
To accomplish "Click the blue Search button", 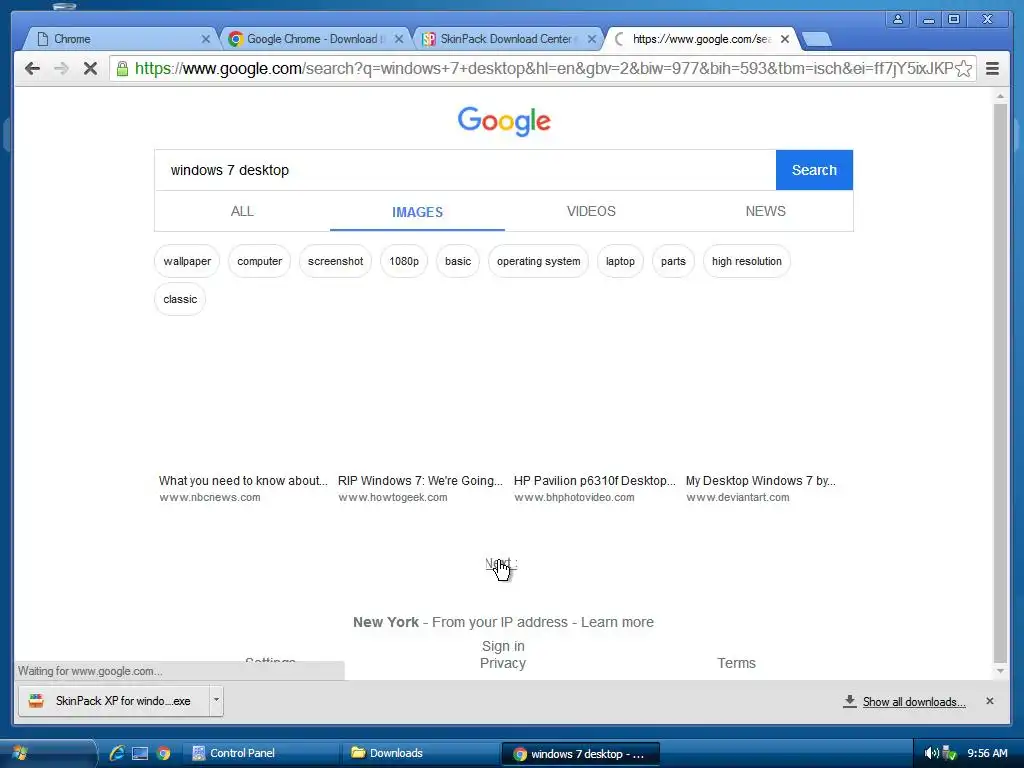I will [x=814, y=170].
